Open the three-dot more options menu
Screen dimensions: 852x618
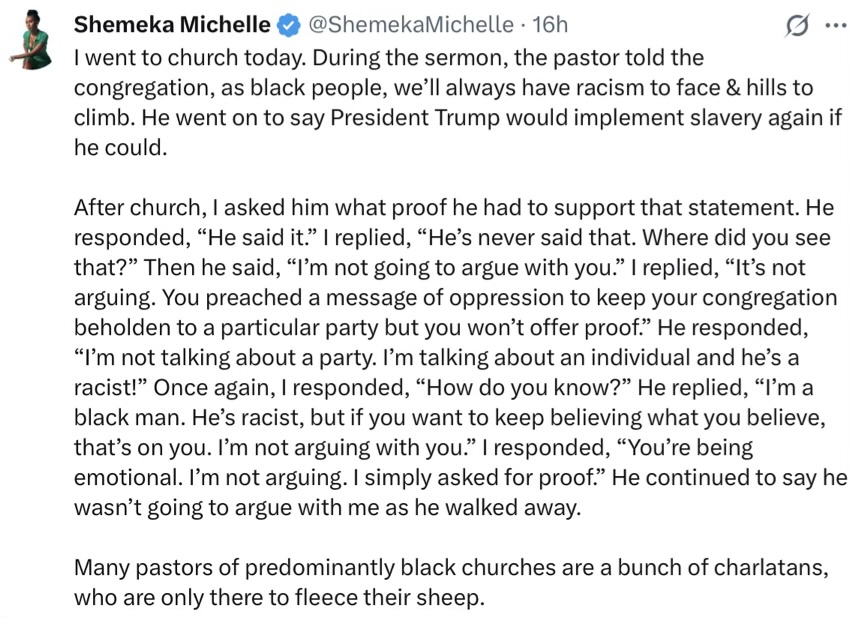pos(836,25)
